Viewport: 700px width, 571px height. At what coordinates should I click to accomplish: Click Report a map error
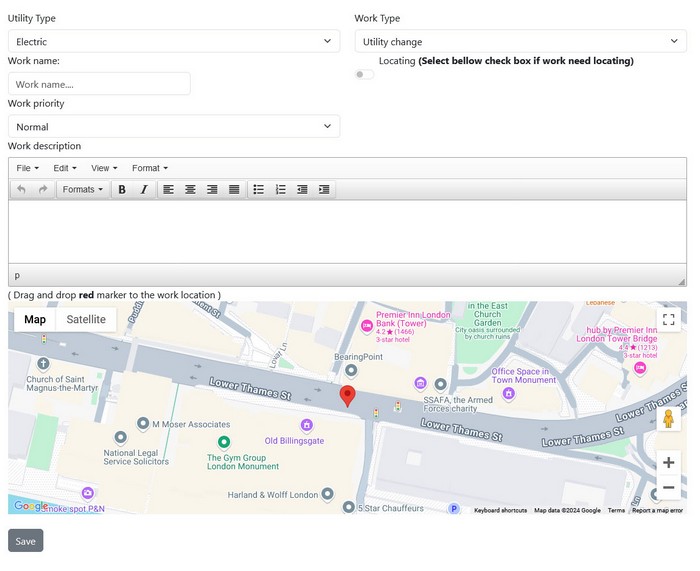[x=657, y=510]
